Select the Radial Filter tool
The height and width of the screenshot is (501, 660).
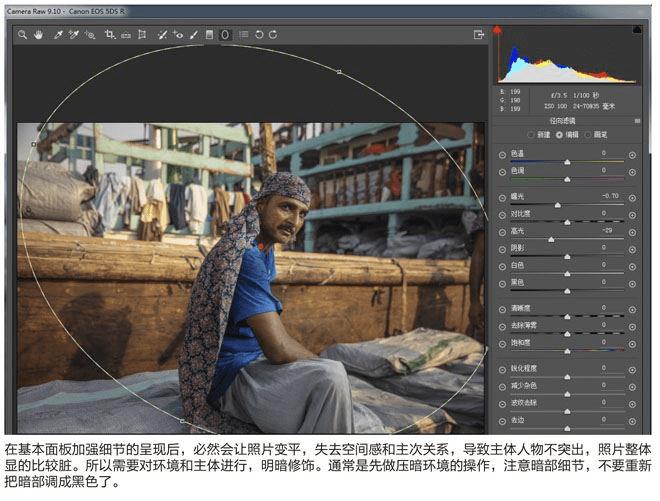[225, 35]
